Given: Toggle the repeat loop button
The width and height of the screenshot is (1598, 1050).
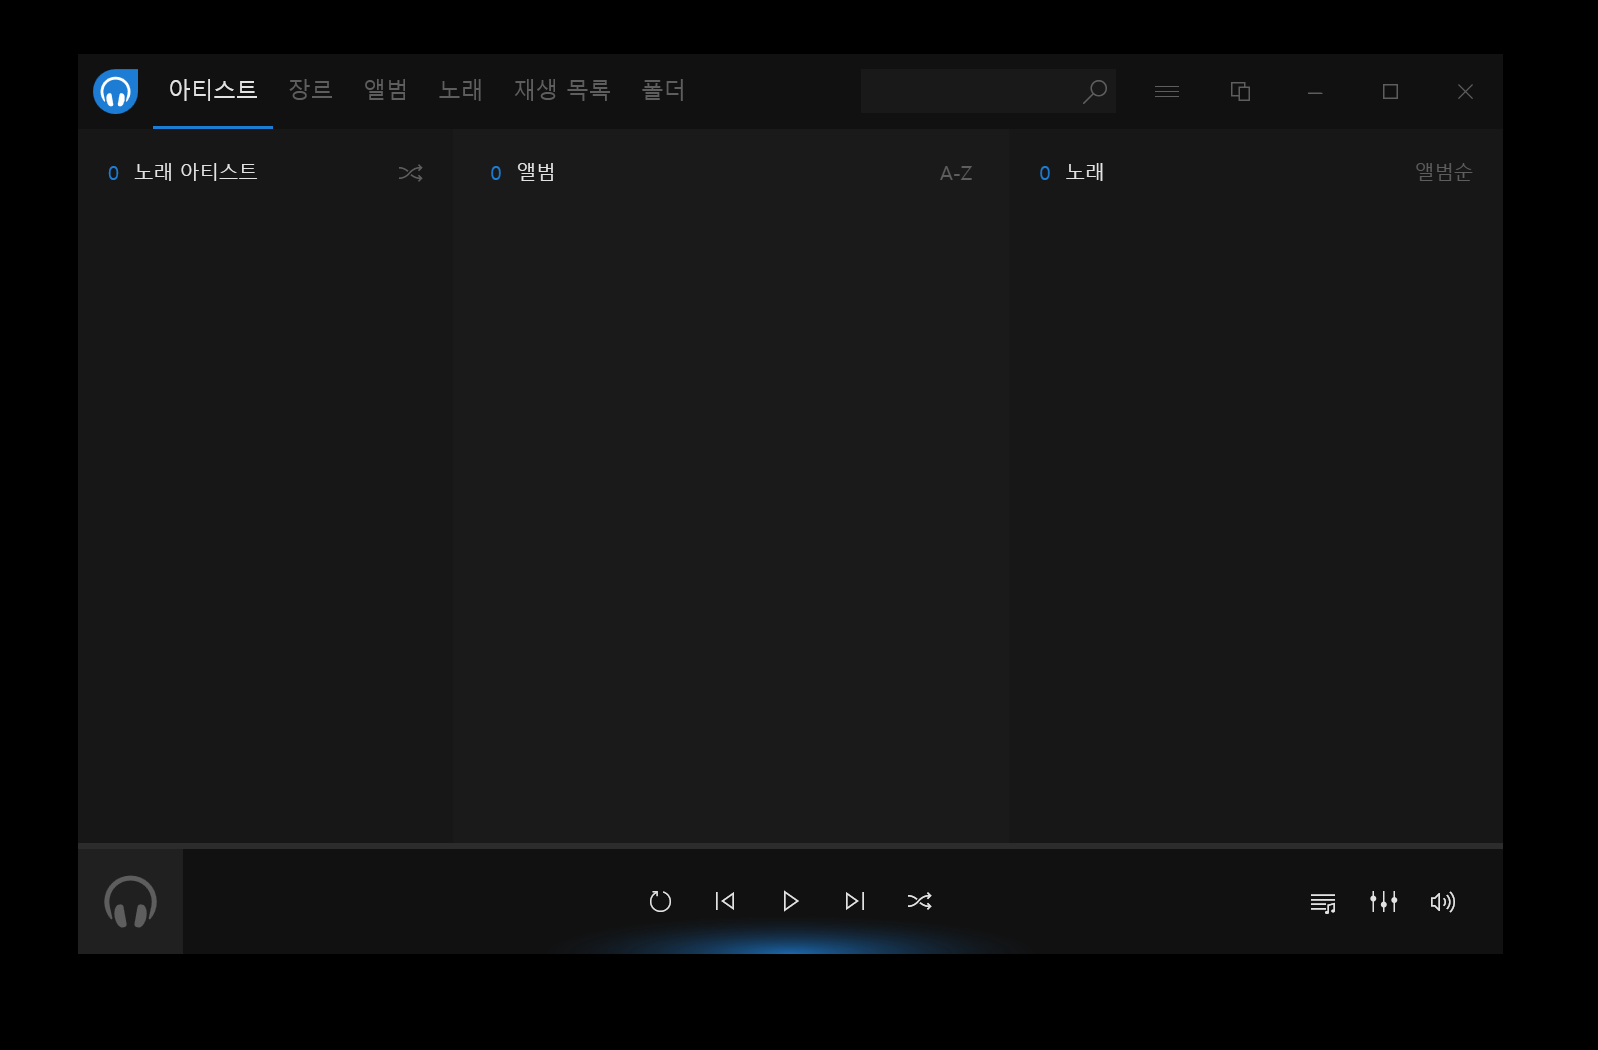Looking at the screenshot, I should point(660,901).
